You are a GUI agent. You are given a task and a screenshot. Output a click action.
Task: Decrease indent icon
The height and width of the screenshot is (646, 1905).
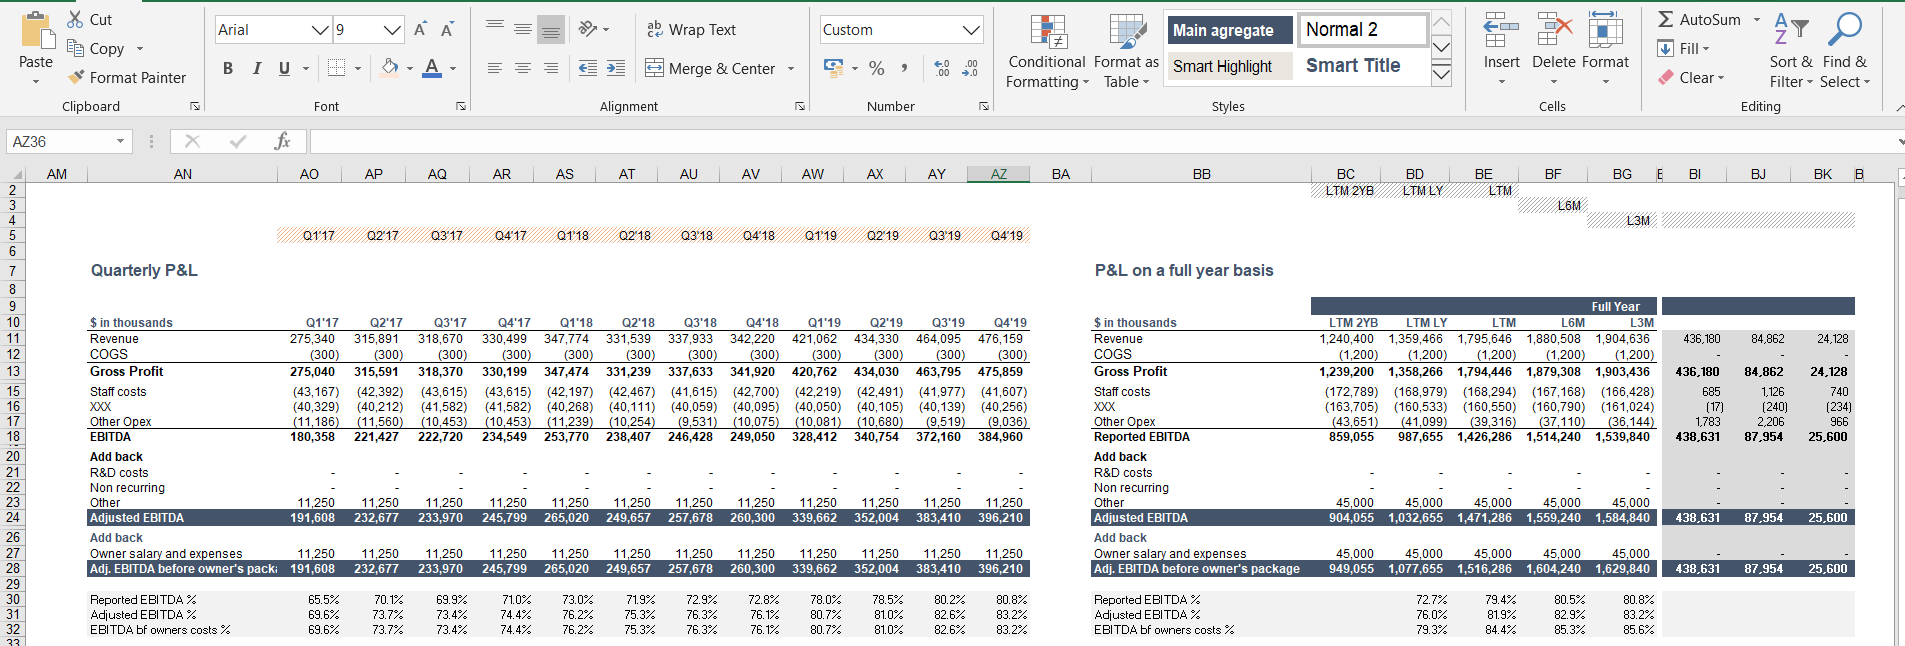click(x=588, y=68)
